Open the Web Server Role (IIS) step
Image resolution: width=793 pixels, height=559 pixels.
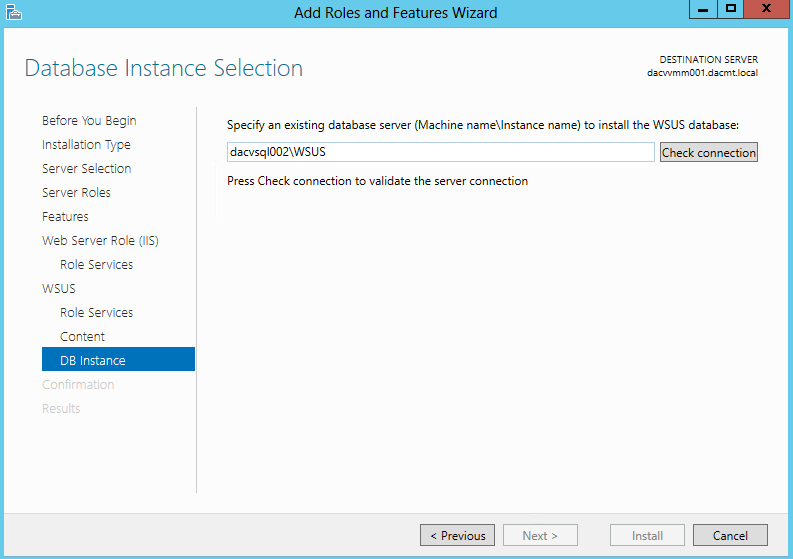tap(100, 241)
